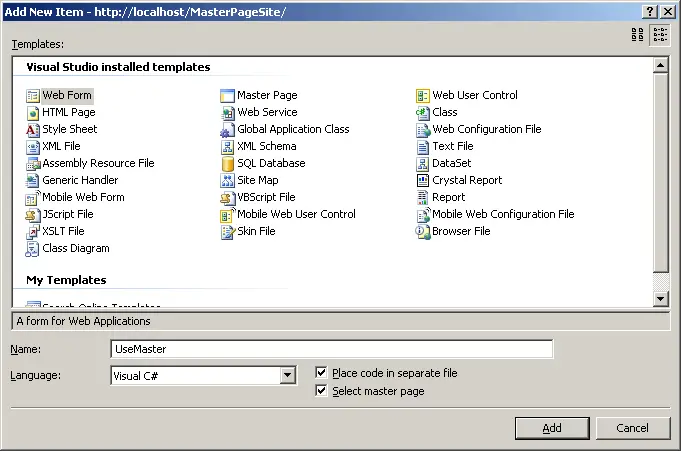The width and height of the screenshot is (681, 451).
Task: Select the Report template icon
Action: pos(423,198)
